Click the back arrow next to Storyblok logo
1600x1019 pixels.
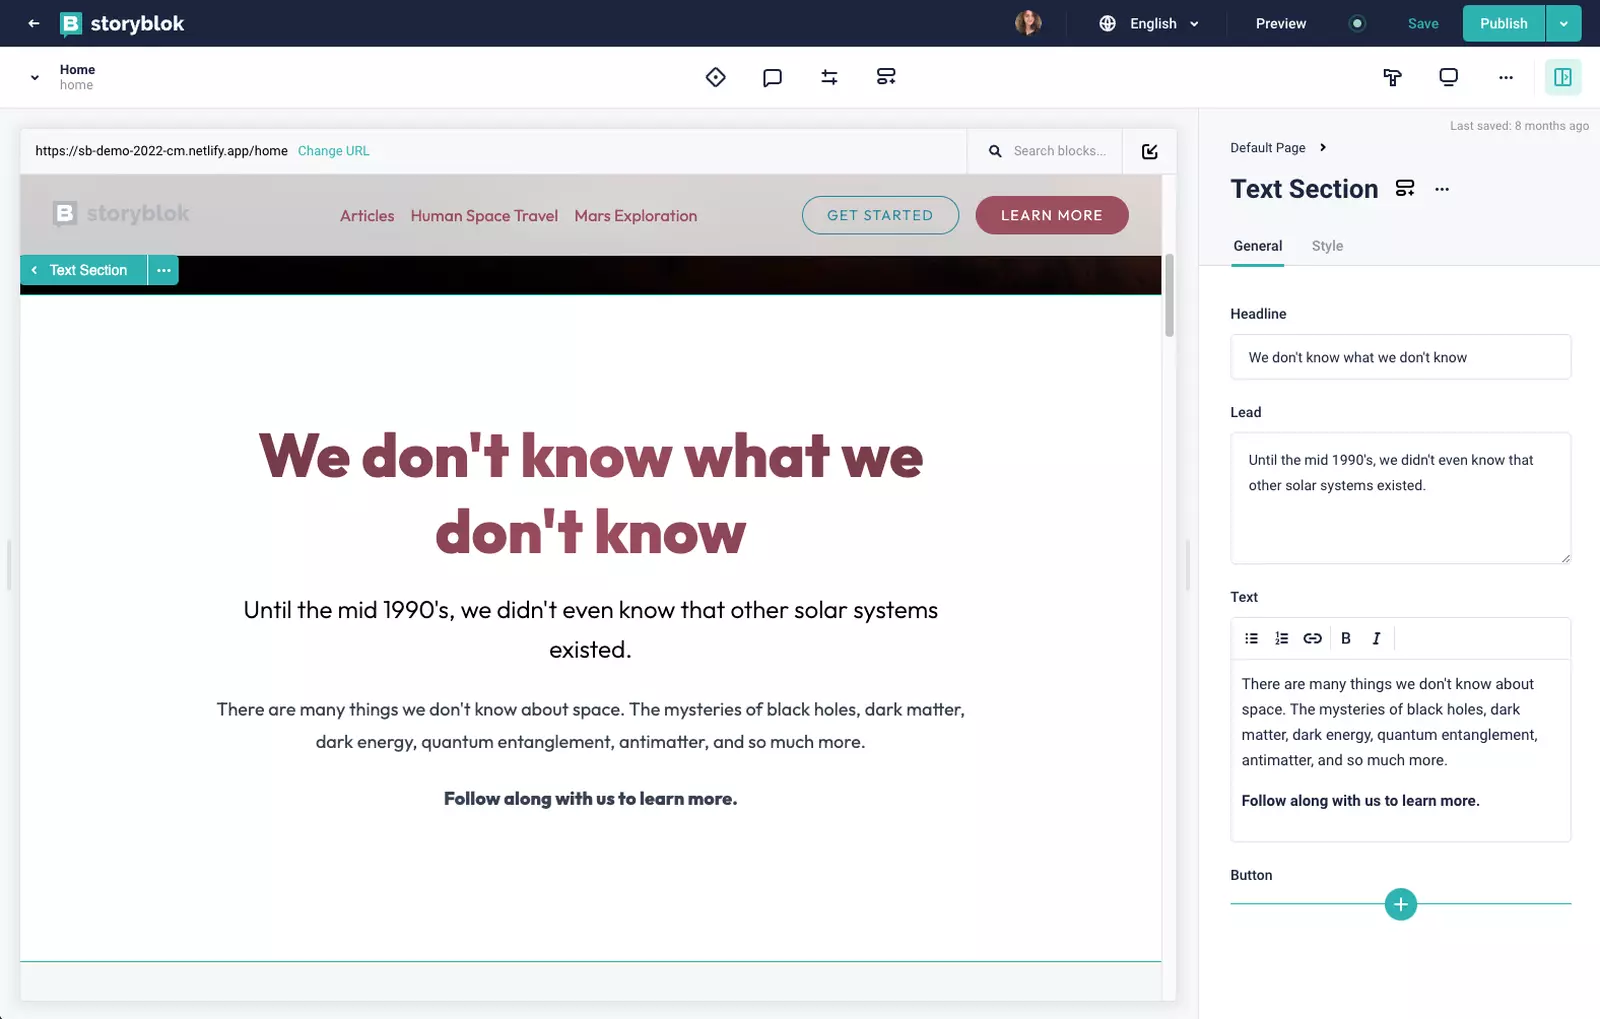coord(34,23)
